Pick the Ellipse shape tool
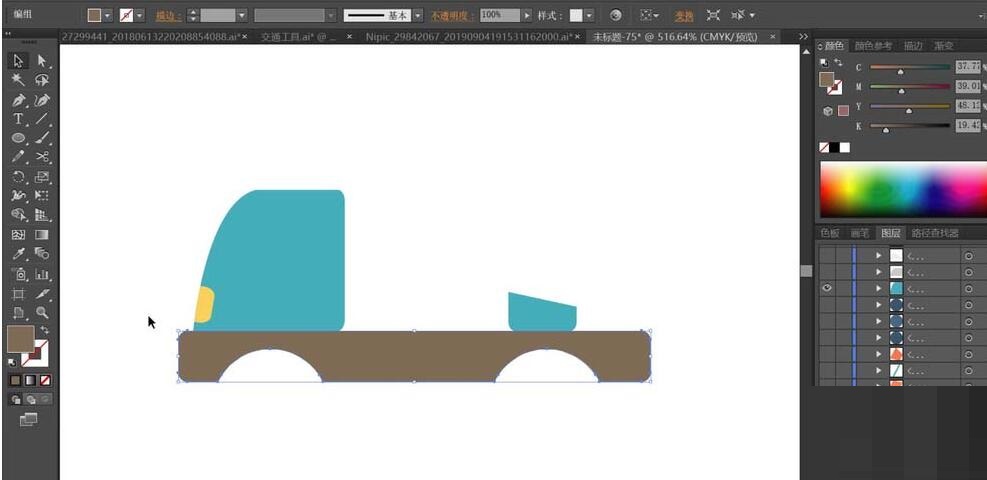 pyautogui.click(x=18, y=138)
